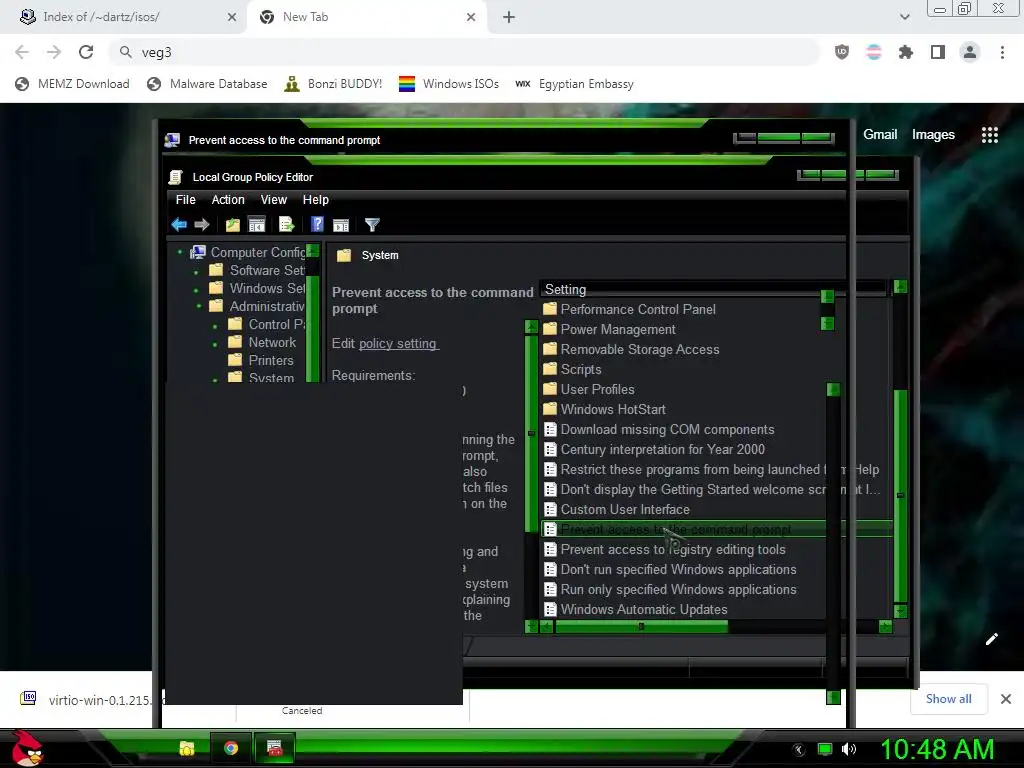The image size is (1024, 768).
Task: Click the striped flag extension icon
Action: click(x=874, y=52)
